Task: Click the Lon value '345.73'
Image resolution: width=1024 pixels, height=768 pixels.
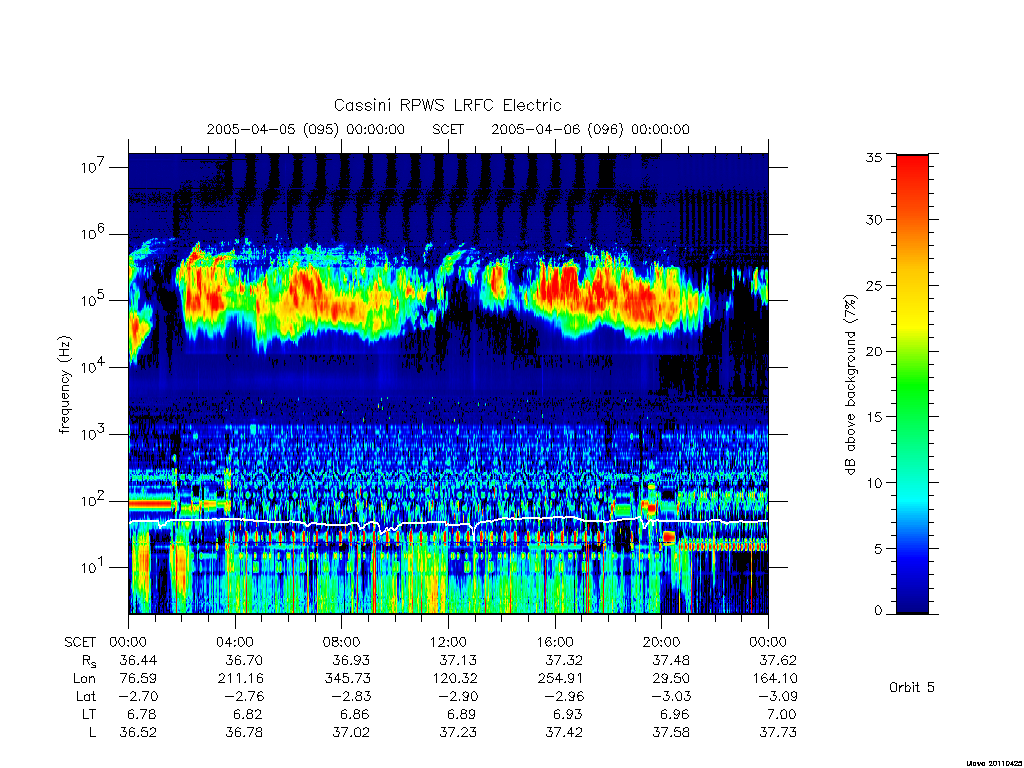Action: [x=347, y=679]
